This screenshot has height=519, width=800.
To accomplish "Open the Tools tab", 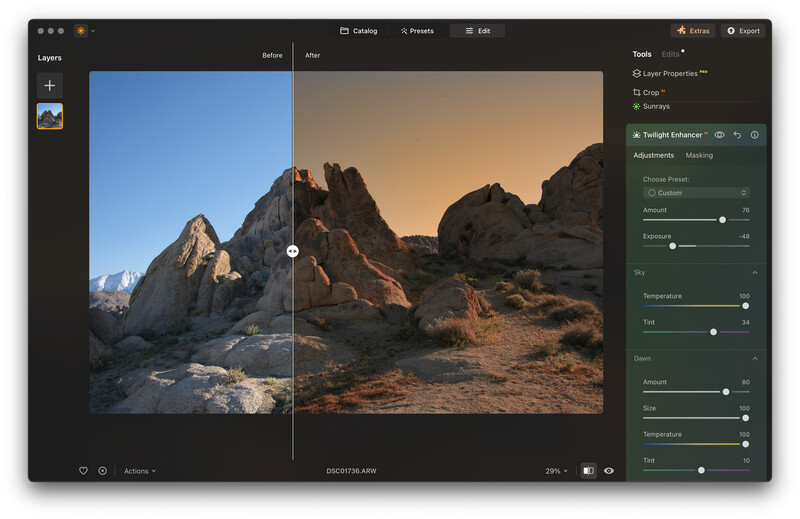I will [642, 54].
